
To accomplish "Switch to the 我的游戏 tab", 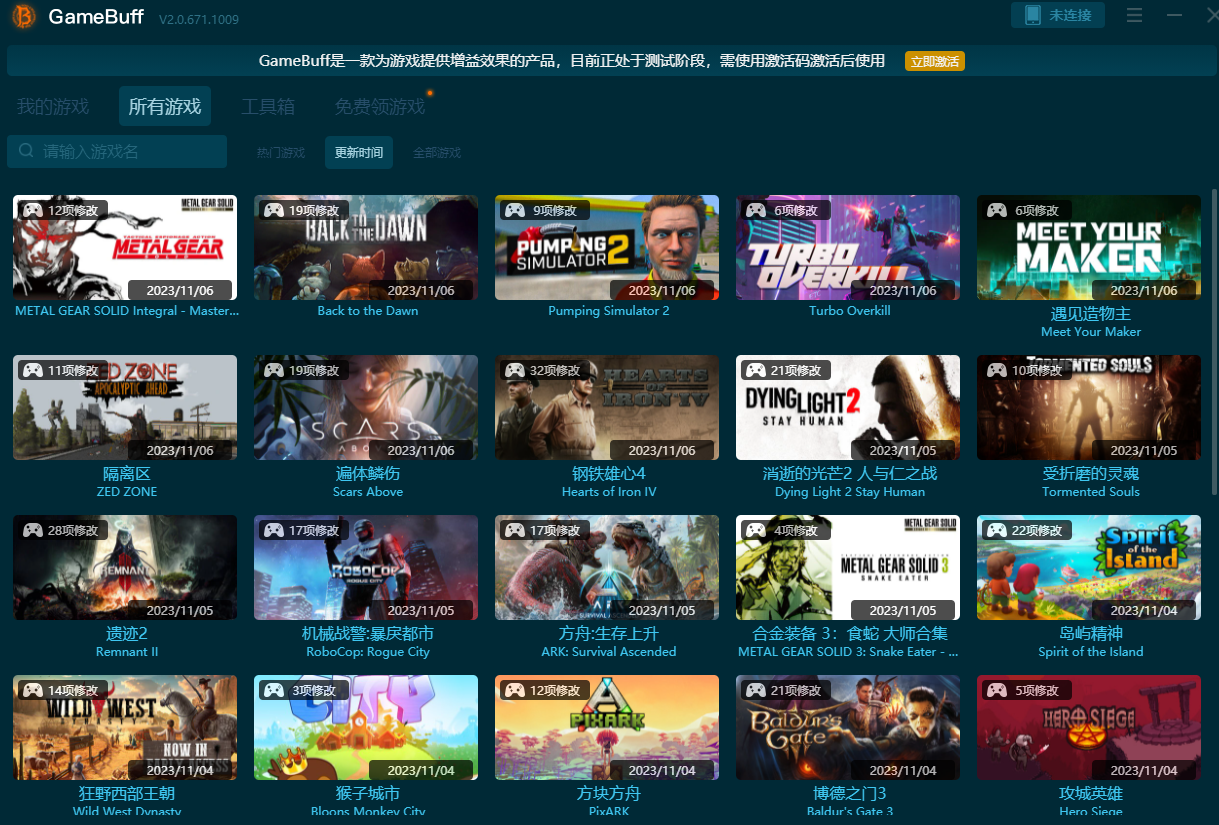I will click(53, 107).
